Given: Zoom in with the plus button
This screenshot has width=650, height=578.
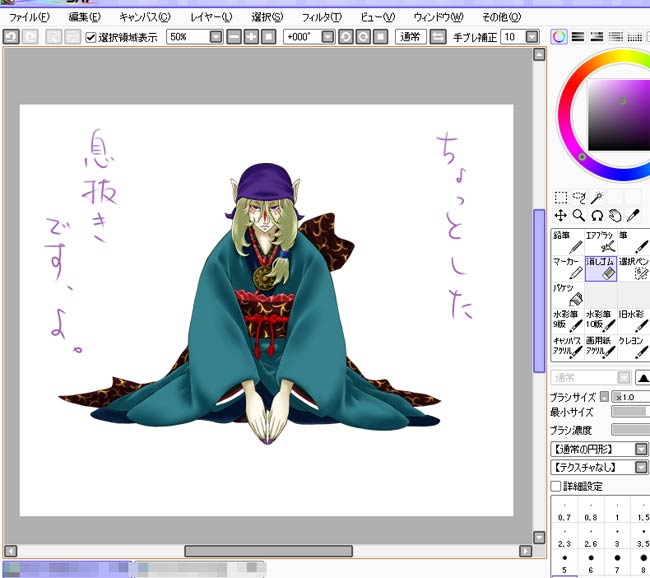Looking at the screenshot, I should (x=251, y=37).
